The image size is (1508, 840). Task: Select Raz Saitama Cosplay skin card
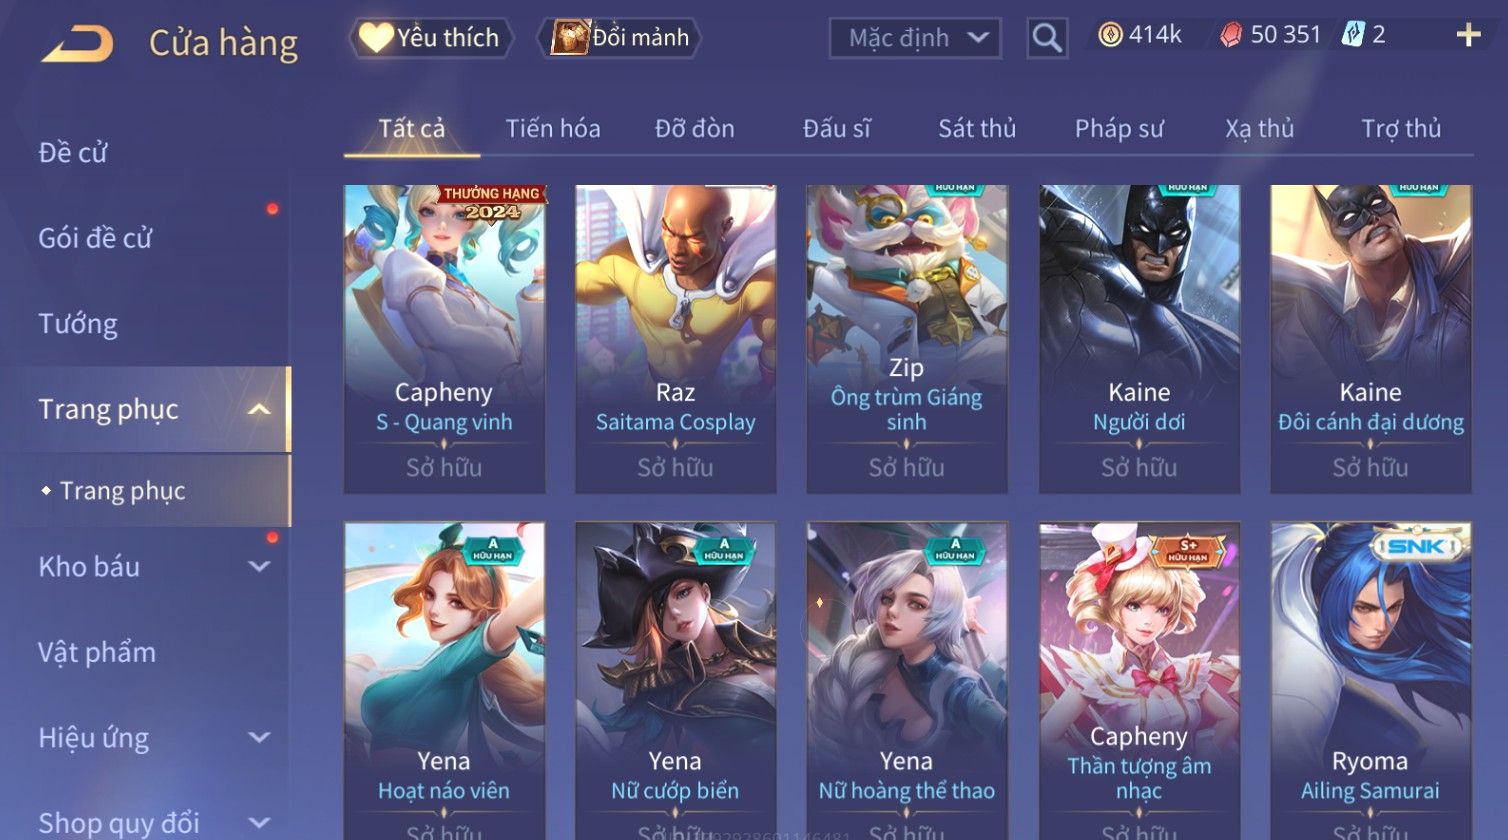pos(676,339)
